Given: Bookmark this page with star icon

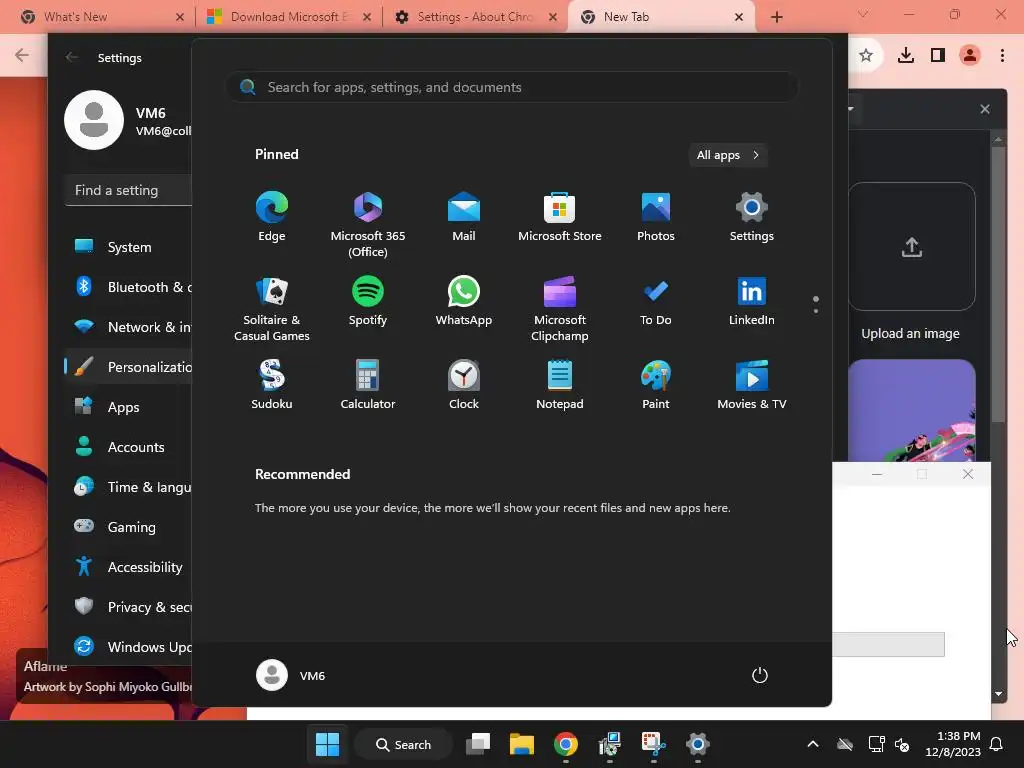Looking at the screenshot, I should point(866,56).
